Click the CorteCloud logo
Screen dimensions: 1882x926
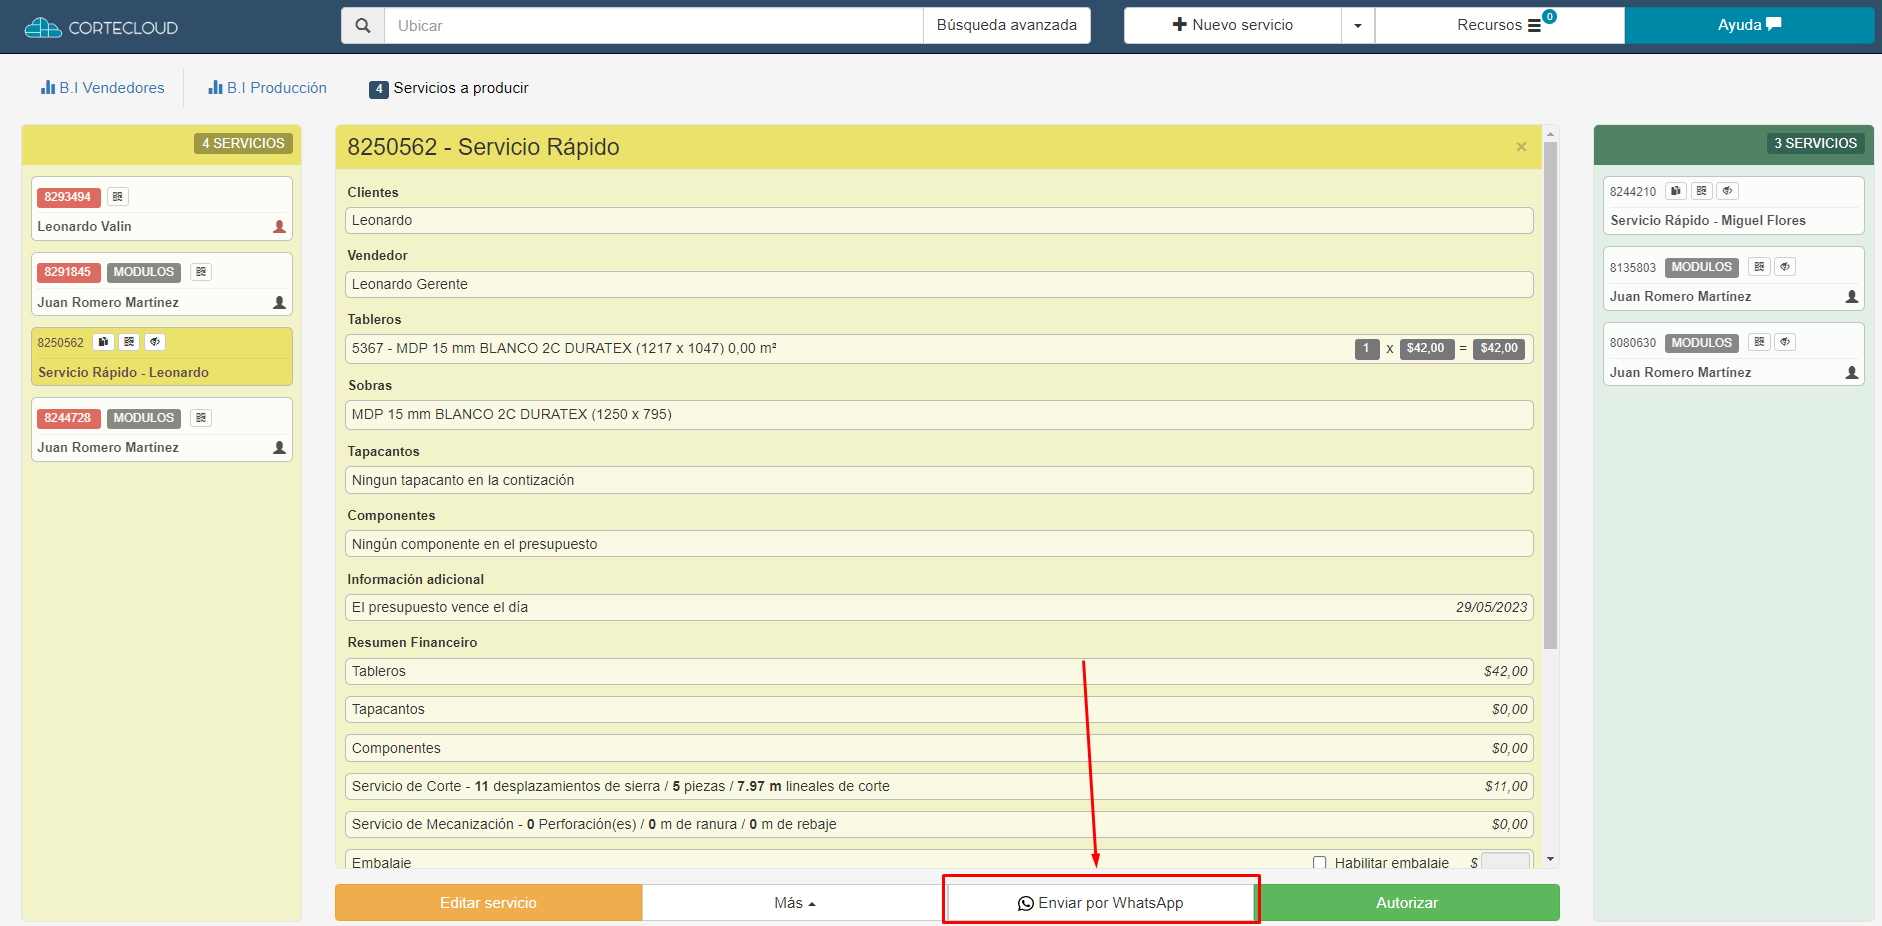tap(101, 27)
